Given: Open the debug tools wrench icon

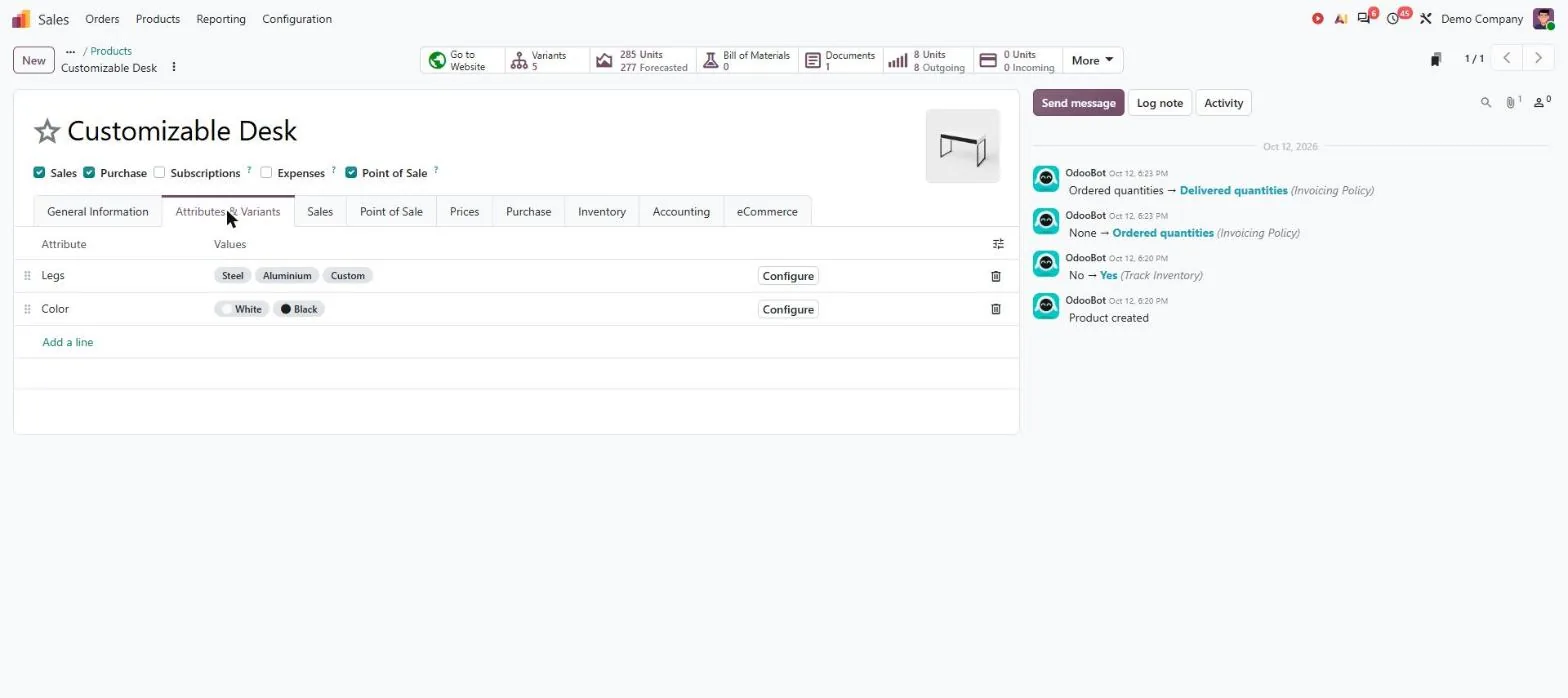Looking at the screenshot, I should tap(1426, 19).
